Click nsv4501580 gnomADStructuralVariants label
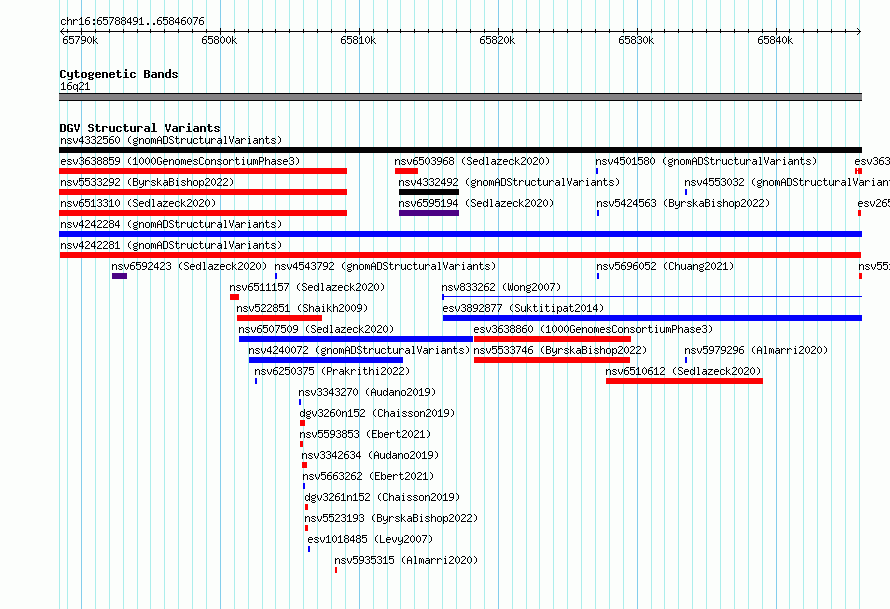This screenshot has width=890, height=609. coord(706,161)
